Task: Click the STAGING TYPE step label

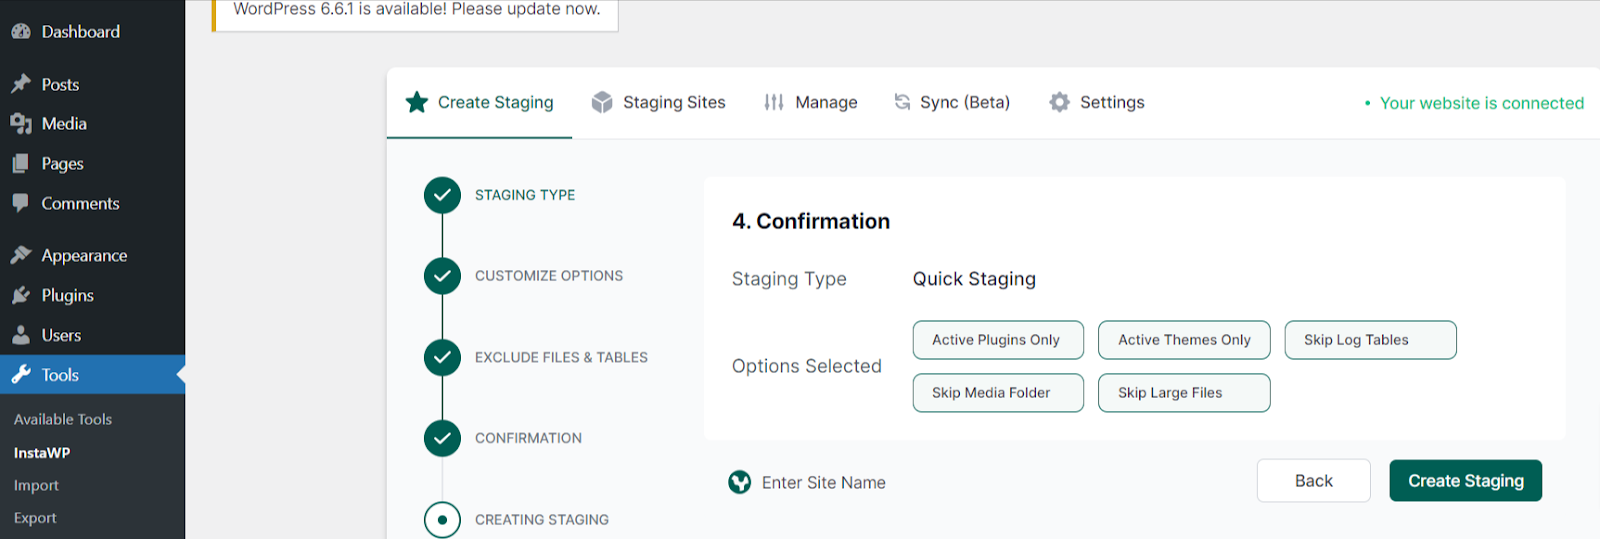Action: [x=525, y=195]
